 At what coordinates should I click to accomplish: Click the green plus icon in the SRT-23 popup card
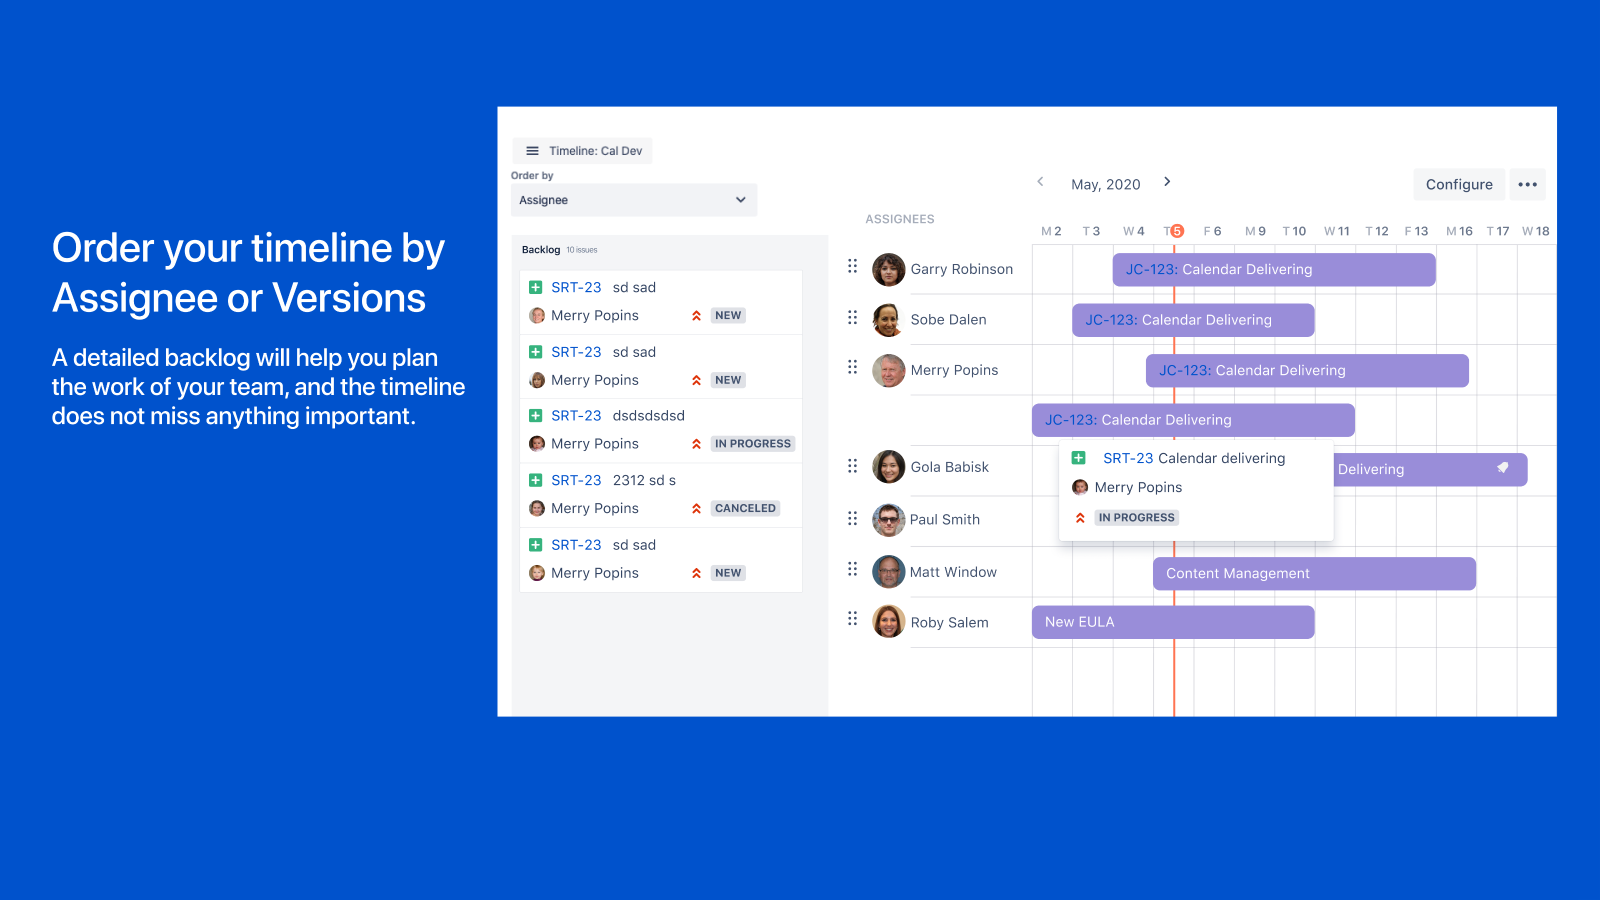1078,457
